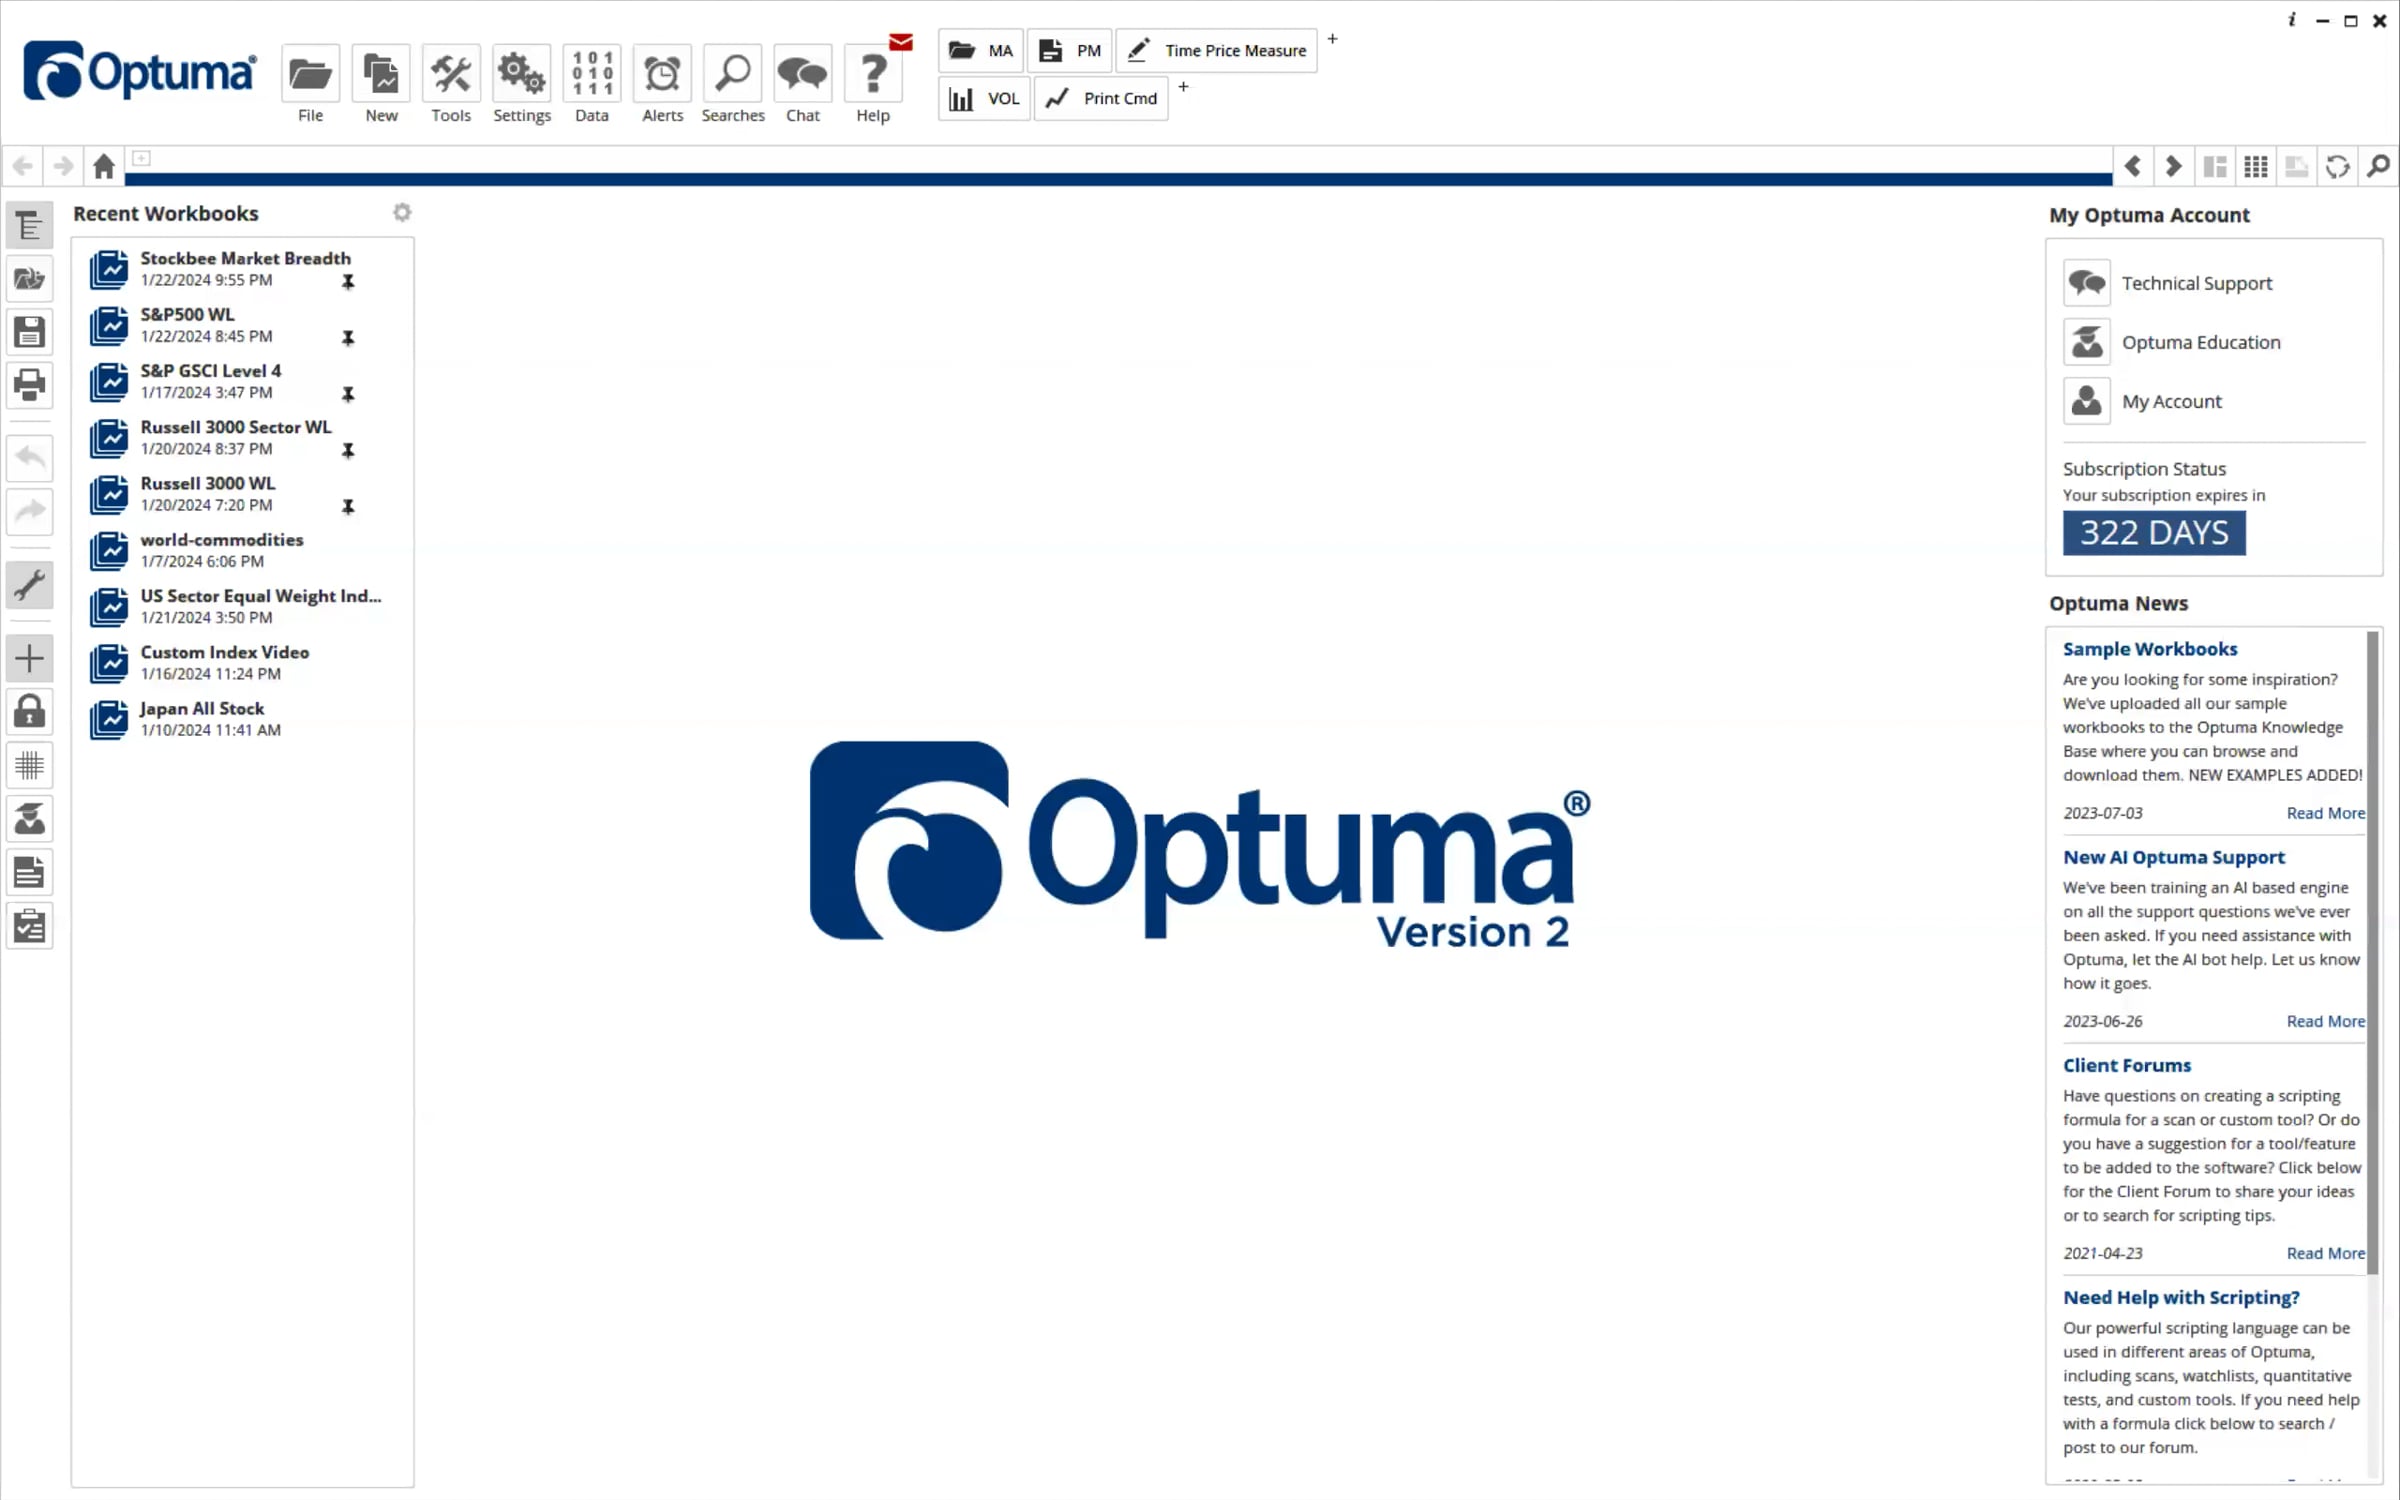Open the Stockbee Market Breadth workbook

point(244,269)
